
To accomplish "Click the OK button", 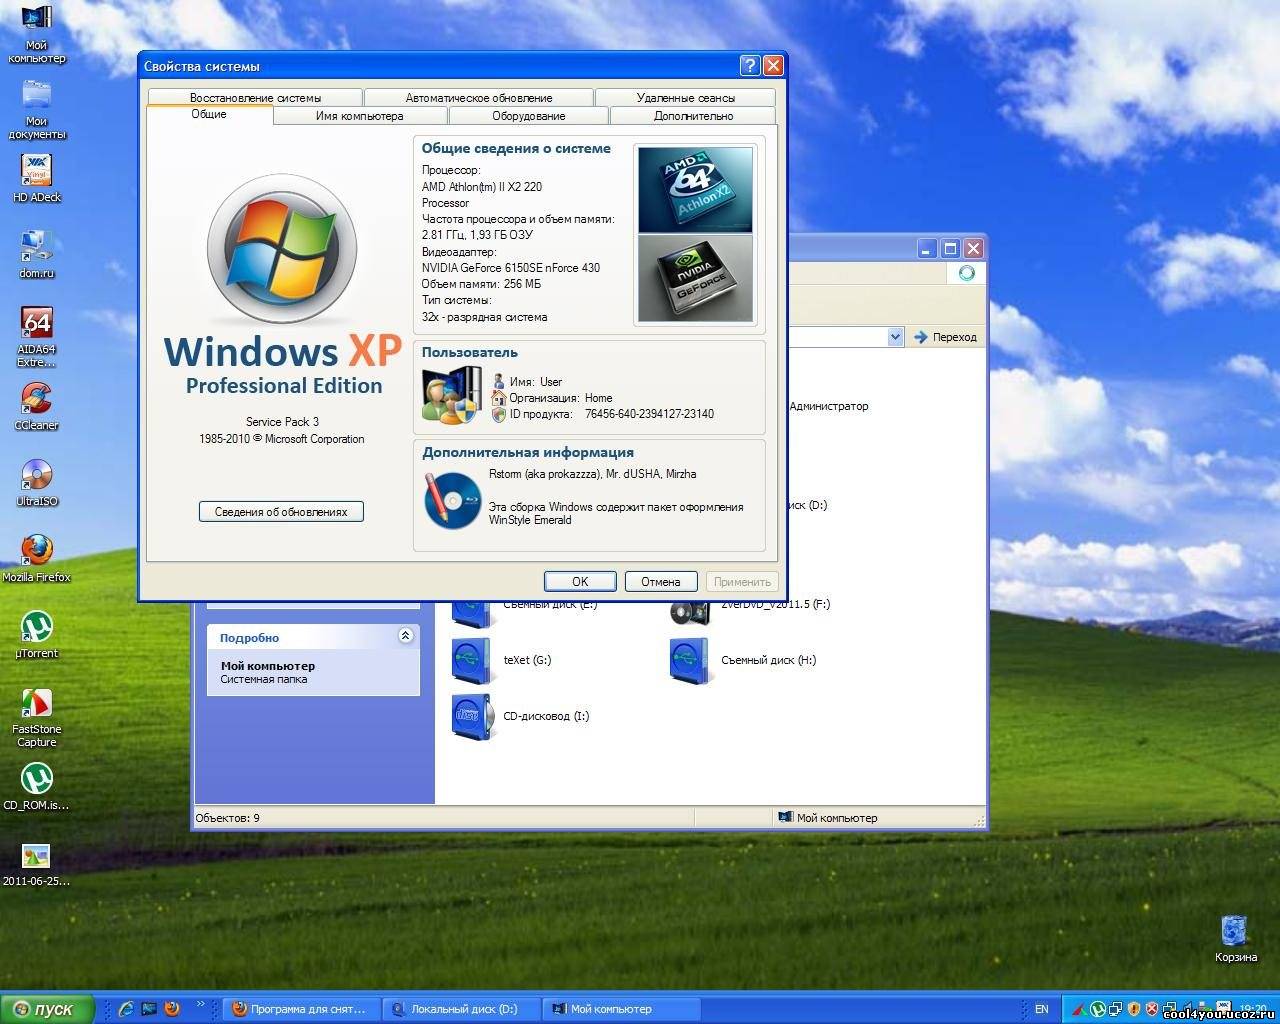I will pos(580,581).
